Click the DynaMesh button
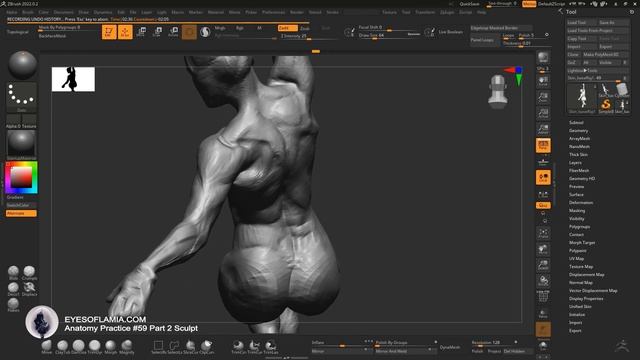The width and height of the screenshot is (640, 360). pyautogui.click(x=450, y=347)
